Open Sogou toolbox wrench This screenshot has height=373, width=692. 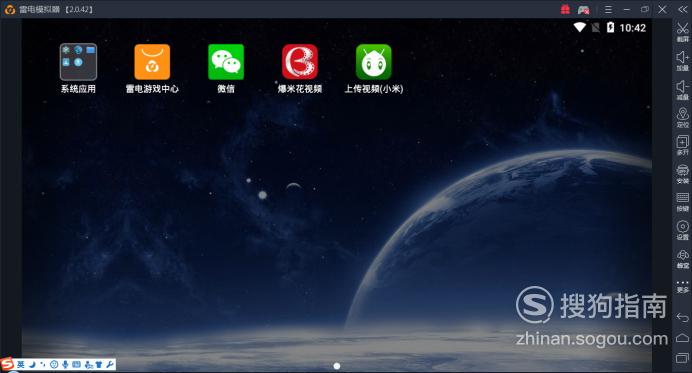tap(109, 365)
